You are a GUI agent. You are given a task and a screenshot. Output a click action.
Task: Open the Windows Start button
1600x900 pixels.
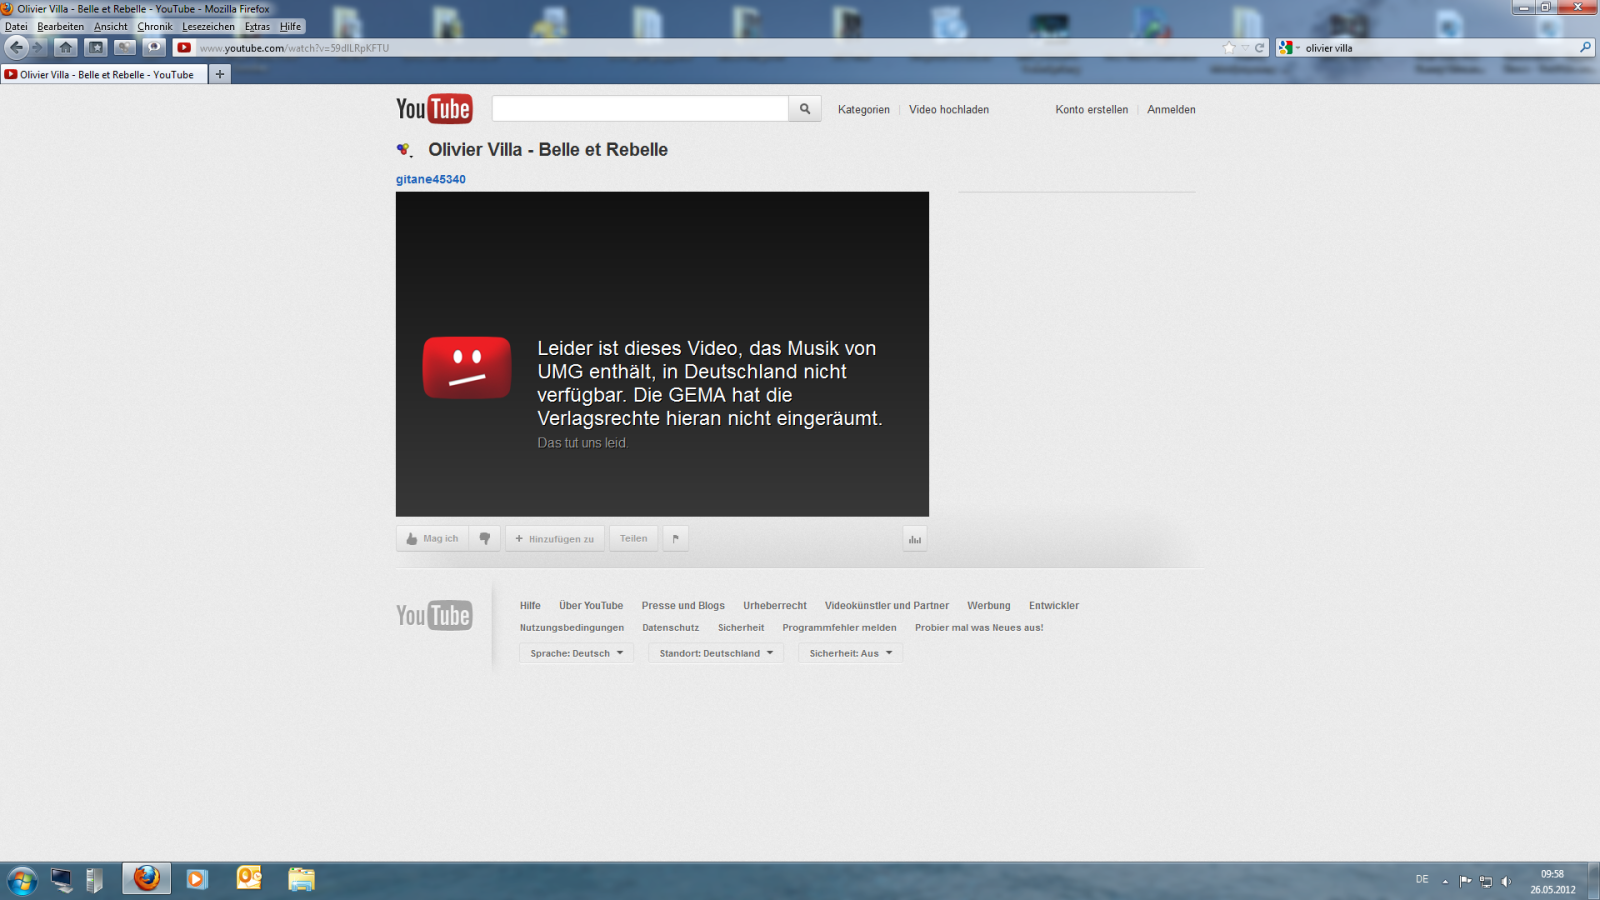pyautogui.click(x=22, y=880)
